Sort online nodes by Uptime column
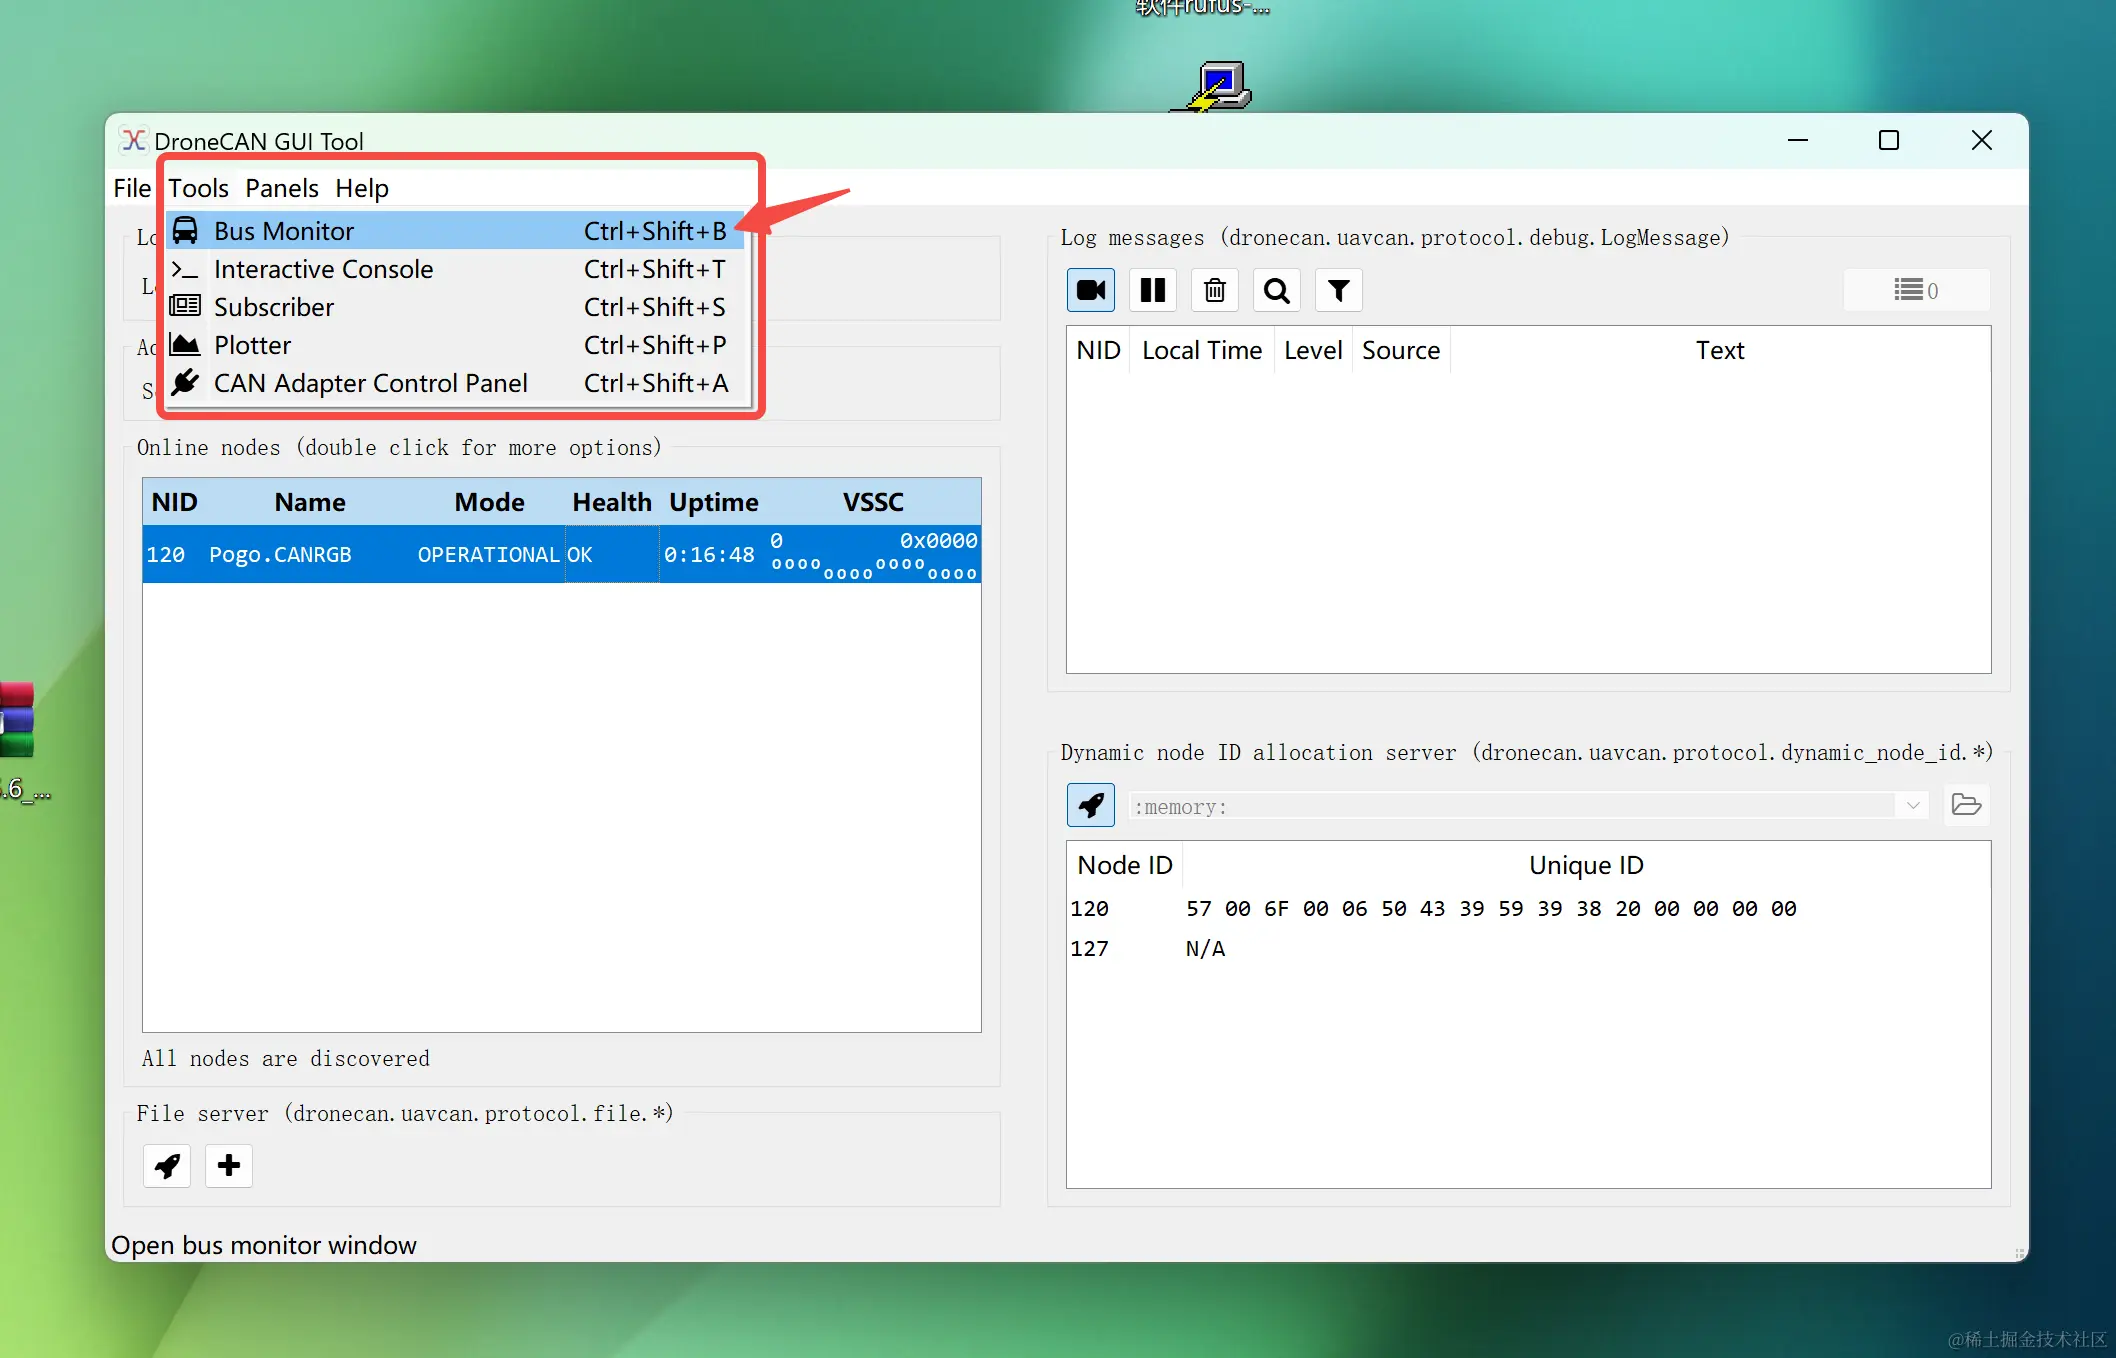 click(x=713, y=502)
